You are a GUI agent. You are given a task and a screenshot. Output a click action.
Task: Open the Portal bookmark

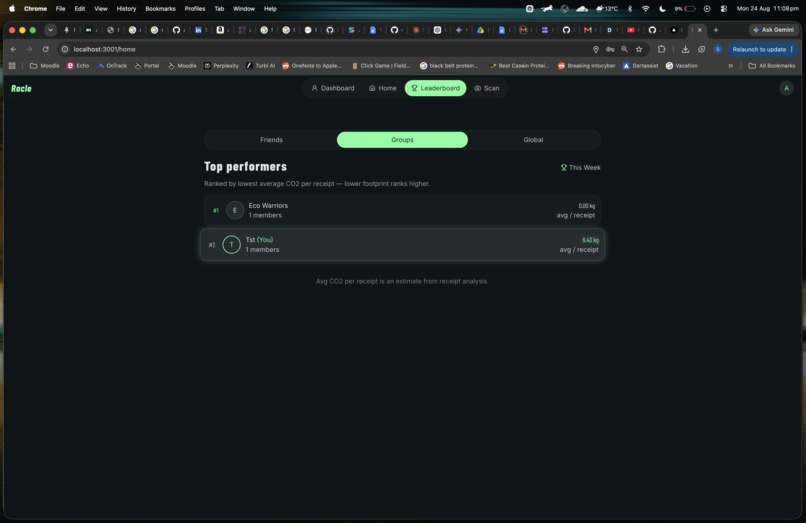147,66
